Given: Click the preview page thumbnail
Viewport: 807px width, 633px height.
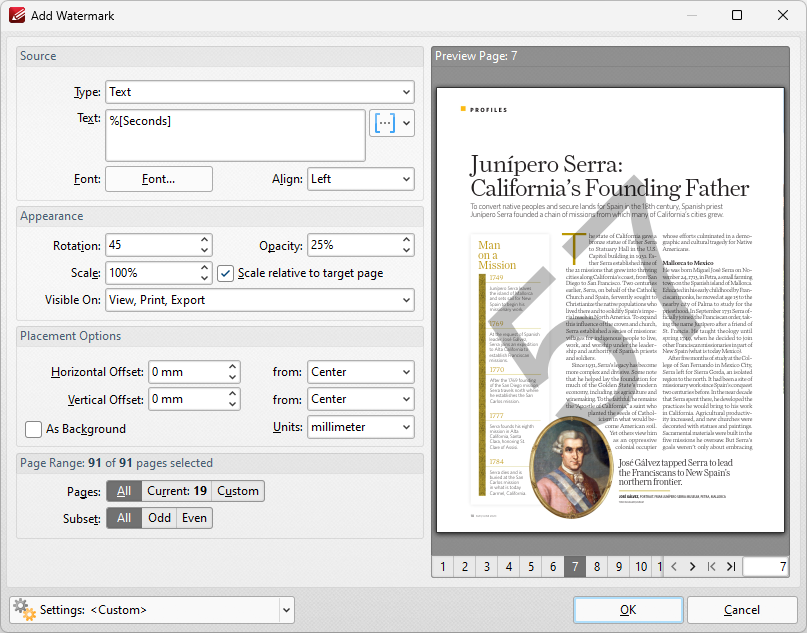Looking at the screenshot, I should click(x=610, y=310).
